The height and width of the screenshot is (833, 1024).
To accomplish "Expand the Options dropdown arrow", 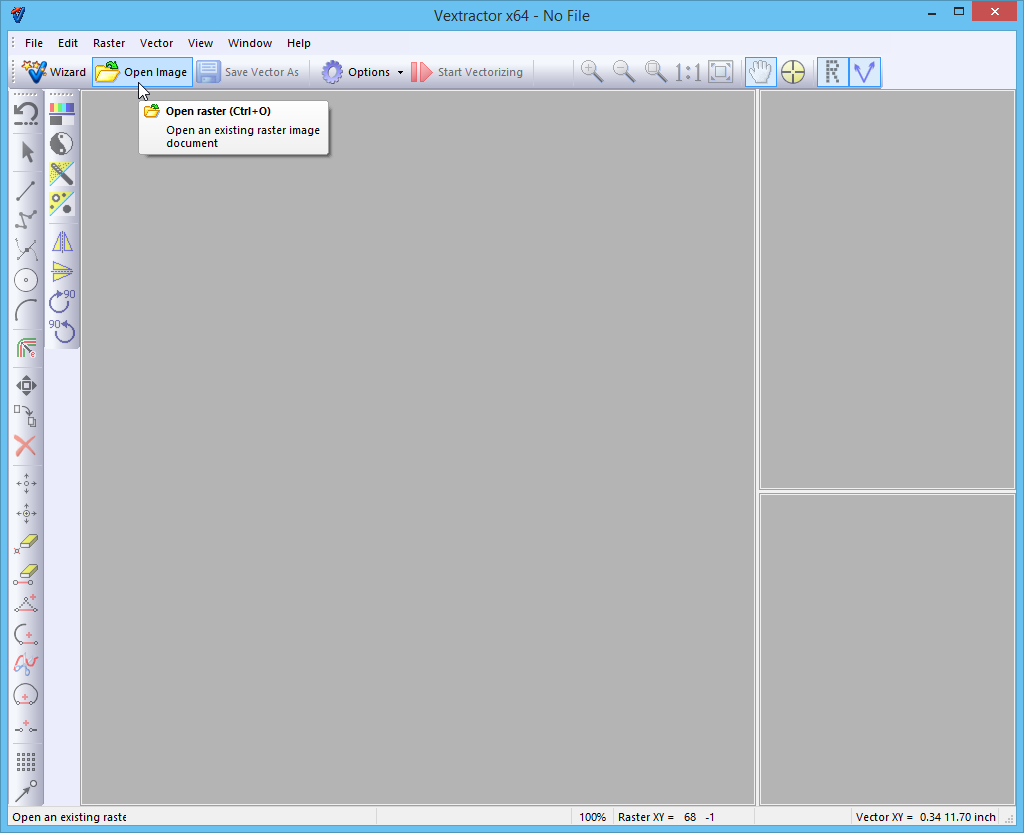I will (400, 72).
